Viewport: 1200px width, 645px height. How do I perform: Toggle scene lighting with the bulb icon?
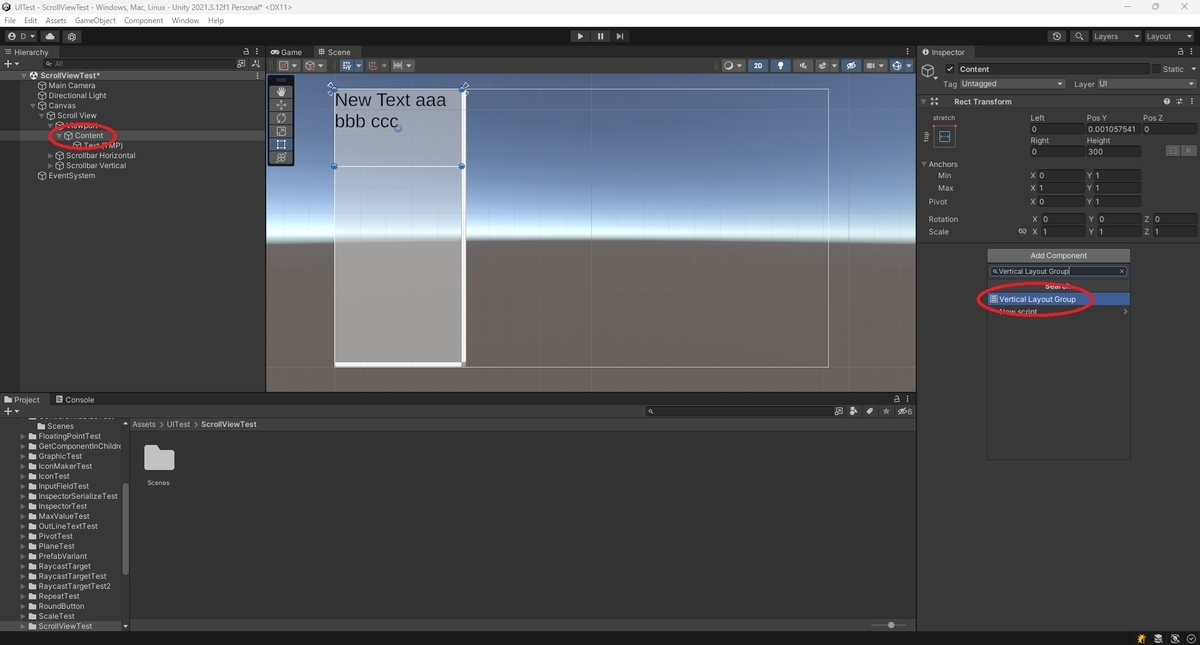coord(780,65)
